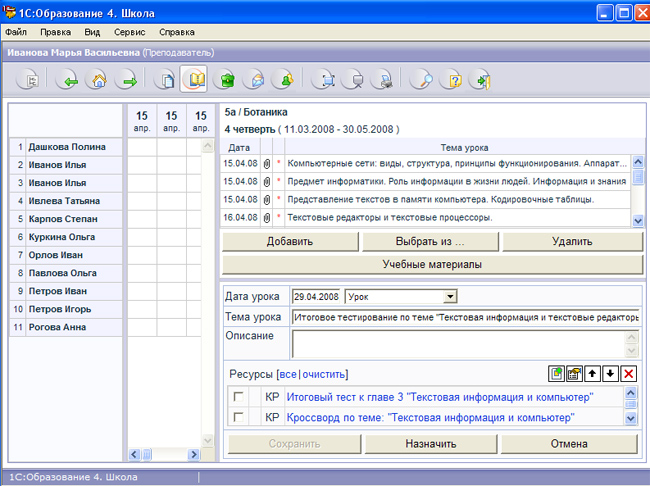Open Учебные материалы

coord(432,265)
